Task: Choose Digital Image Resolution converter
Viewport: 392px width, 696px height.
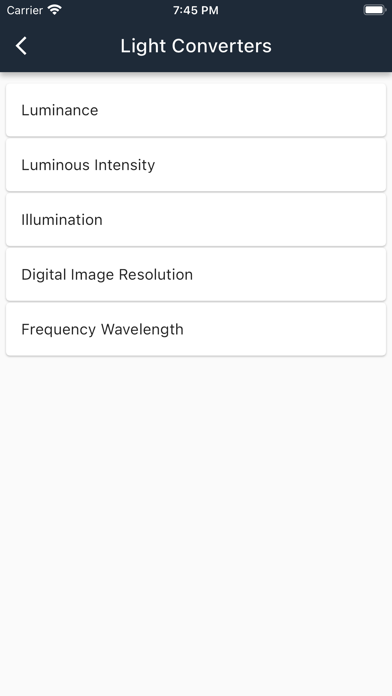Action: point(196,275)
